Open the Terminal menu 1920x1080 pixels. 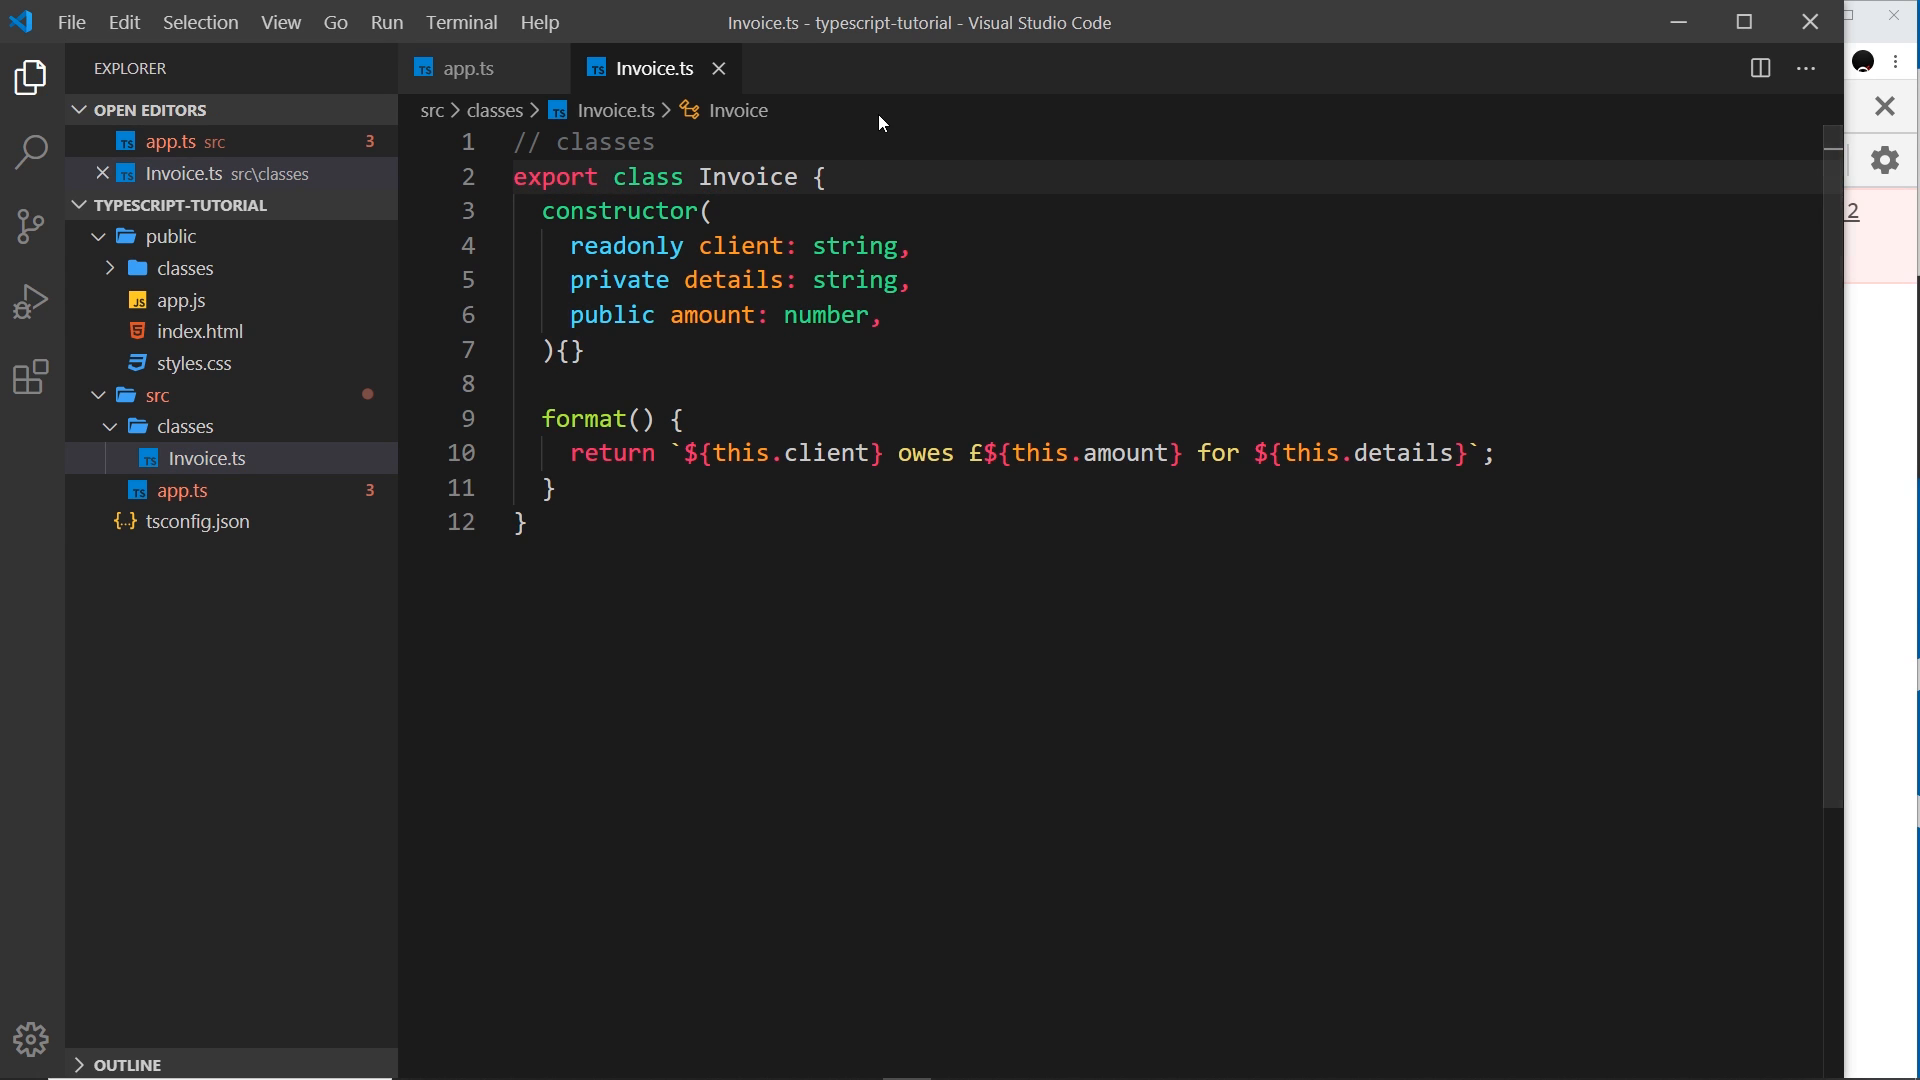(x=461, y=22)
